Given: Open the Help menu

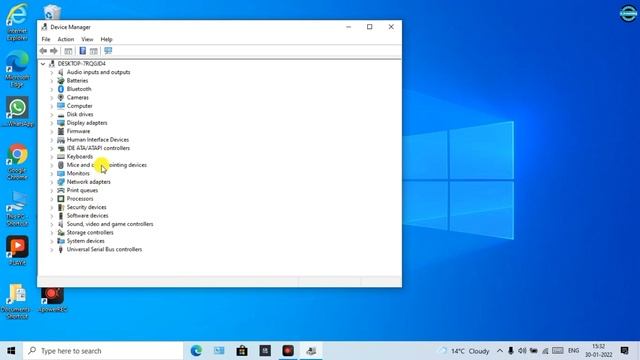Looking at the screenshot, I should pos(106,39).
